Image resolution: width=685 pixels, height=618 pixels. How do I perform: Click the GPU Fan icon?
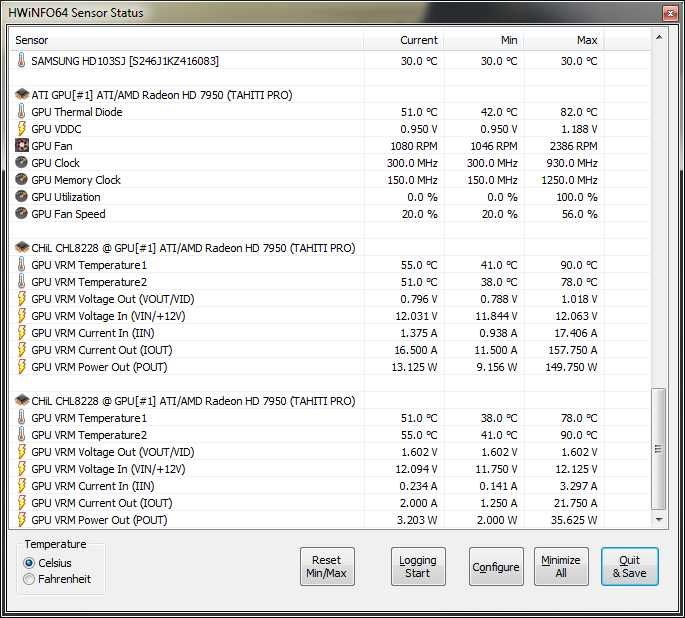tap(21, 145)
